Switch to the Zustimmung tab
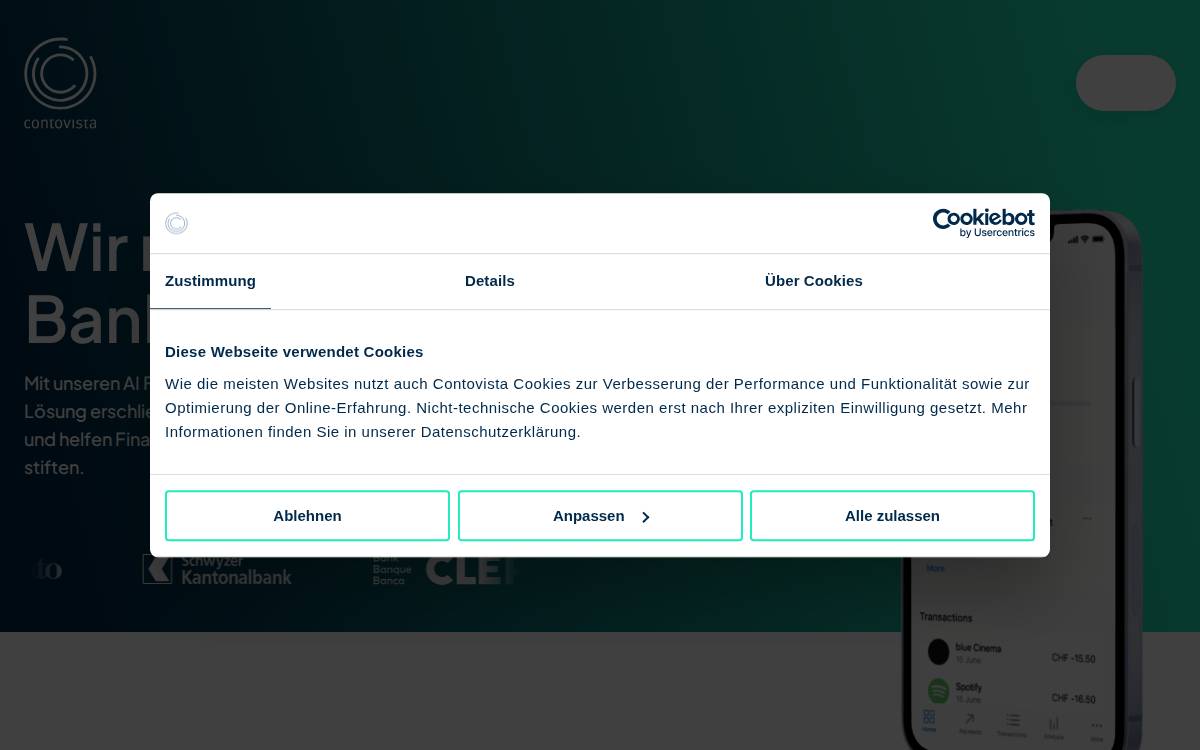The image size is (1200, 750). 210,281
